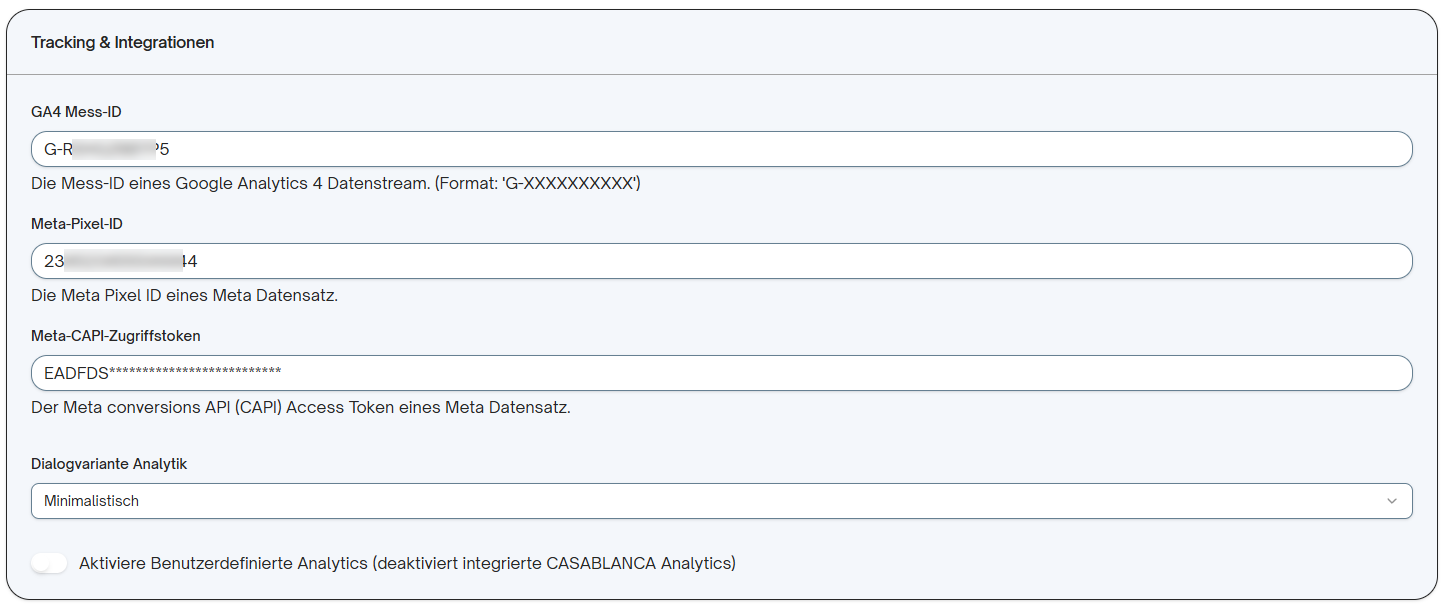Click the 'EADFDS' token prefix text
Image resolution: width=1444 pixels, height=610 pixels.
click(x=76, y=373)
